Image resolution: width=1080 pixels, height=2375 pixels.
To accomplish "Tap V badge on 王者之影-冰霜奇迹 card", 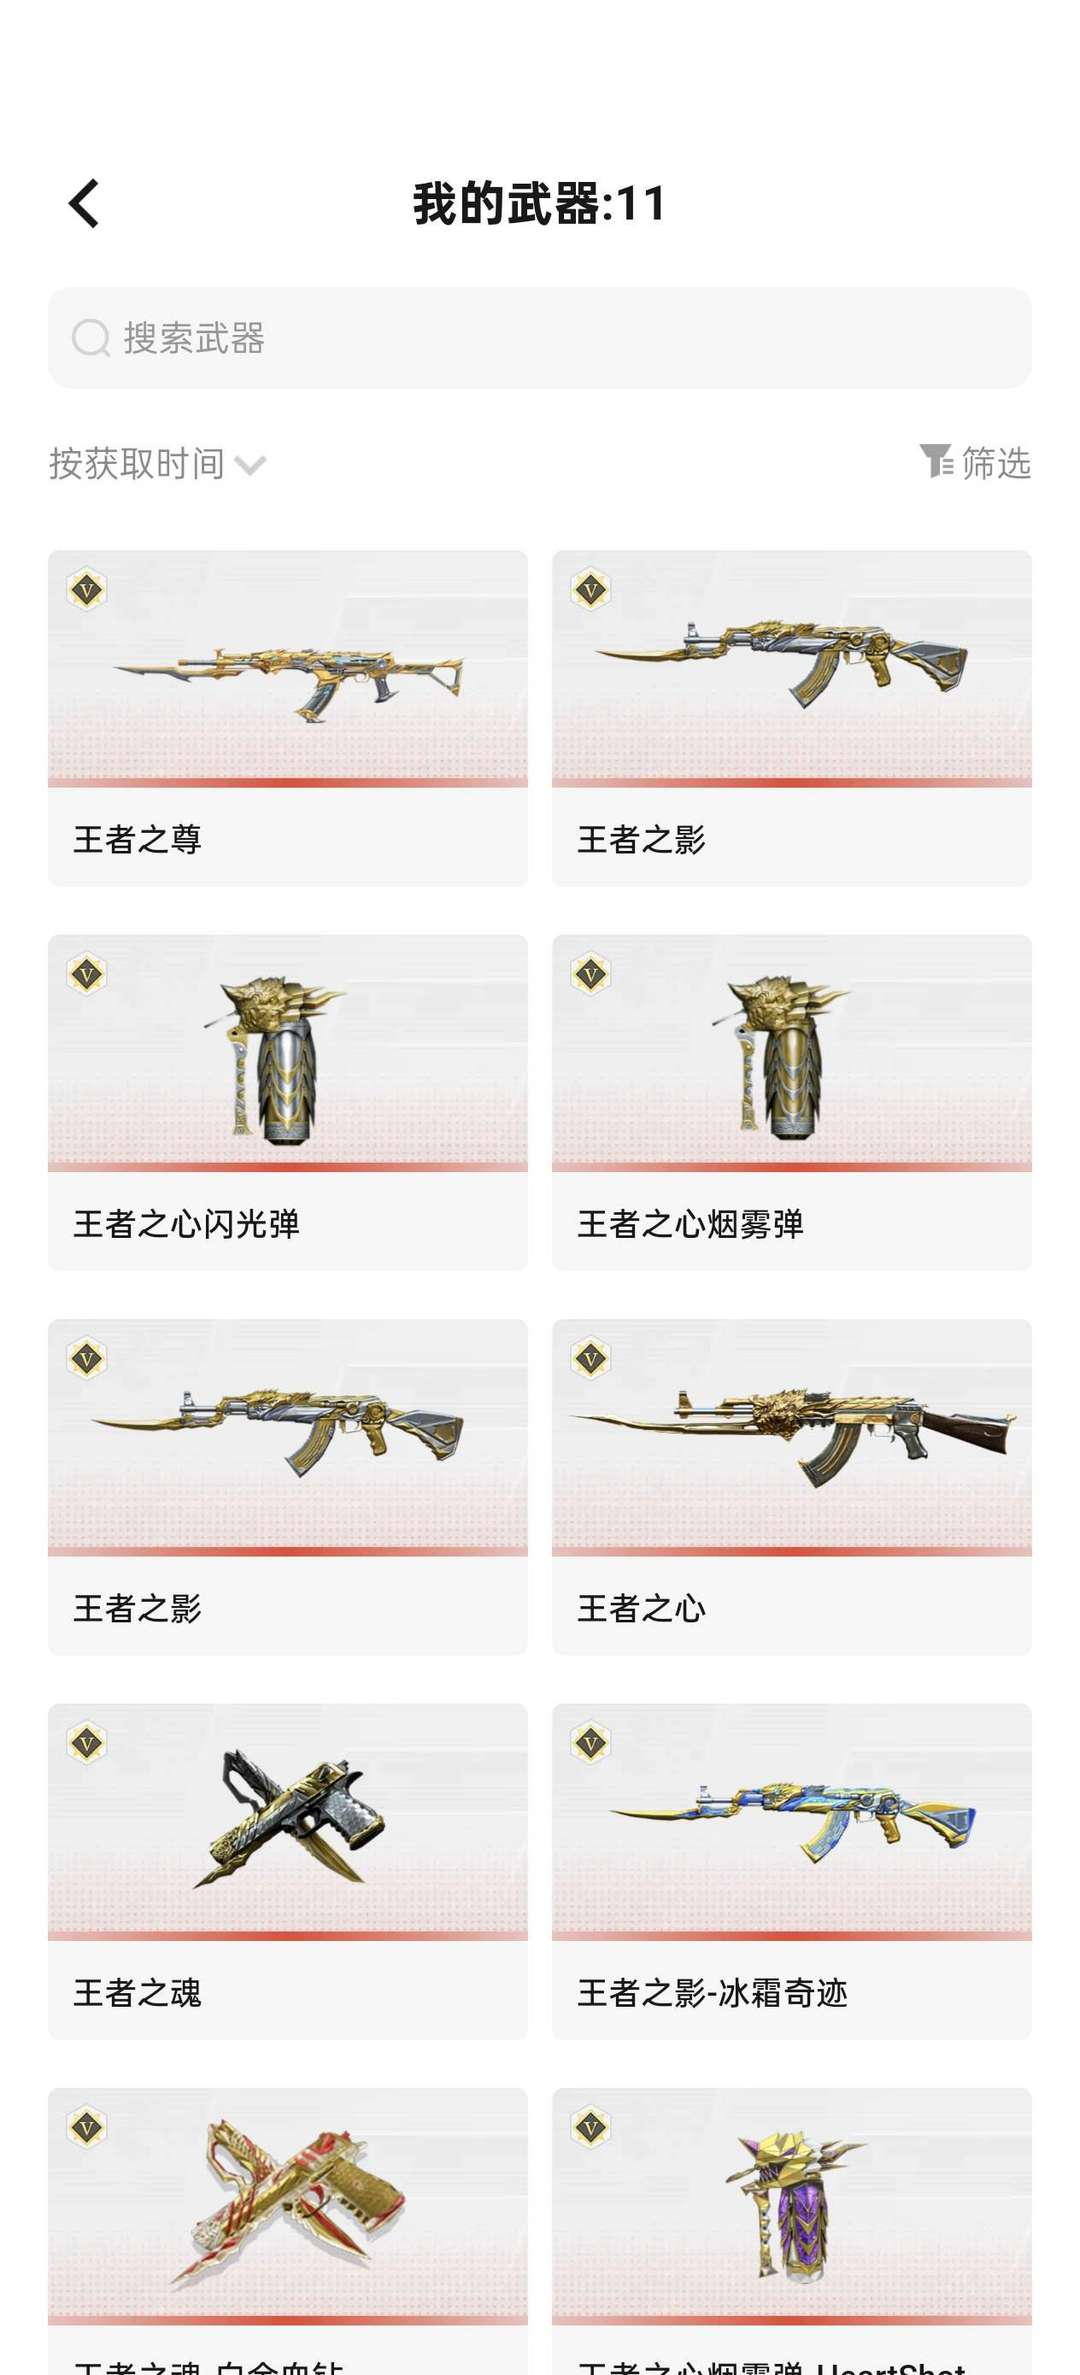I will coord(591,1743).
